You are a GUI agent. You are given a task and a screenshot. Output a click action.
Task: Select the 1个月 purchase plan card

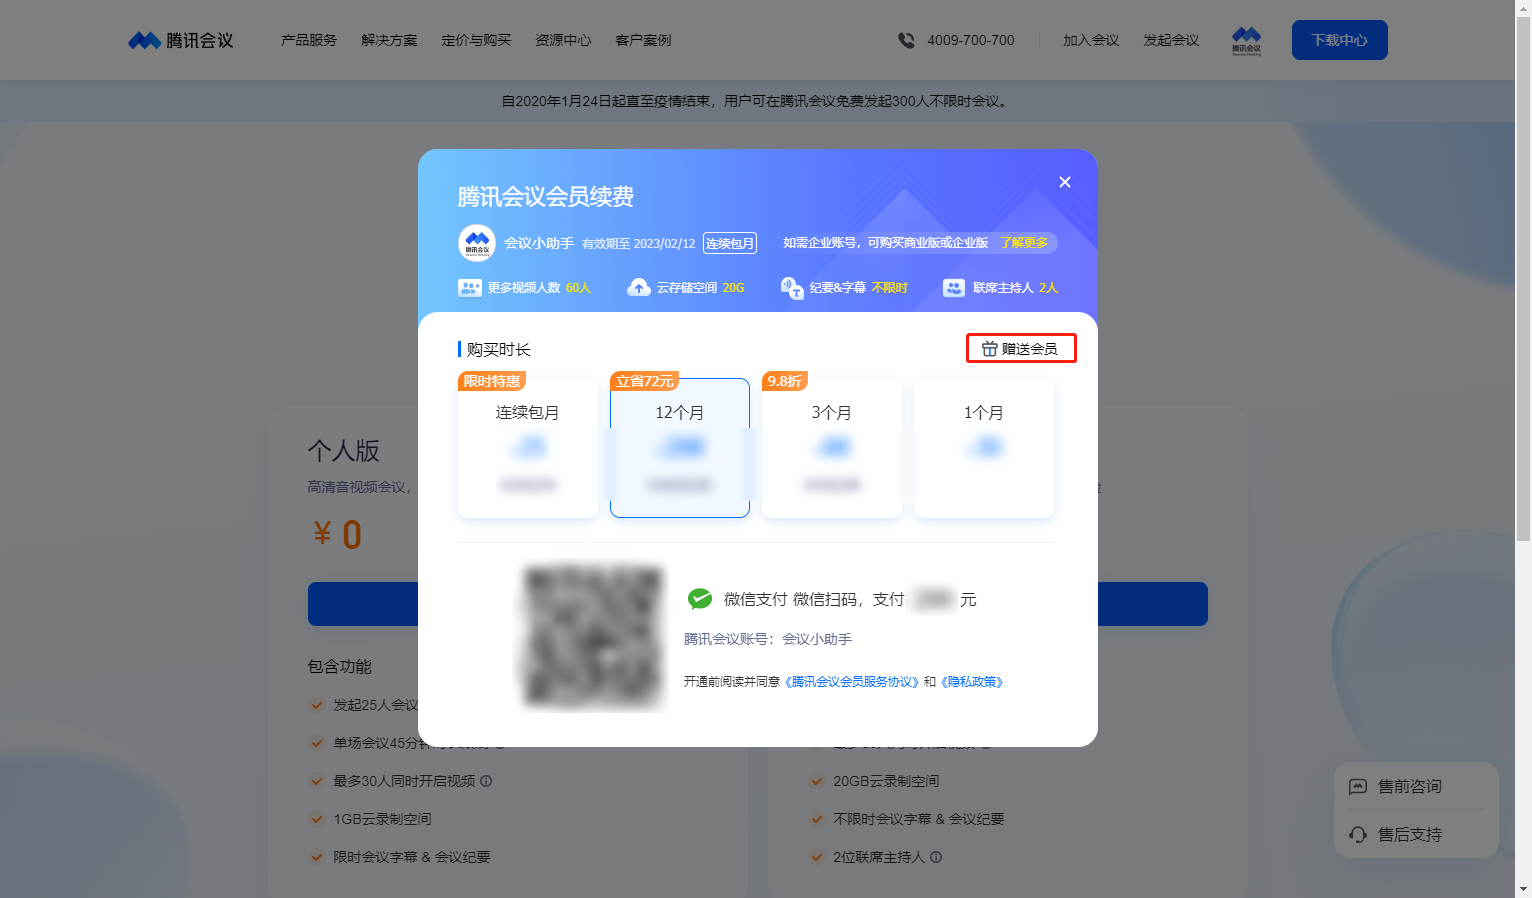pos(984,448)
